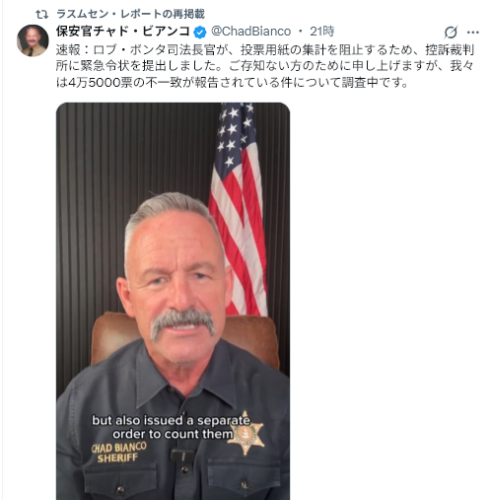Click the American flag in the video
This screenshot has height=500, width=491.
tap(238, 209)
